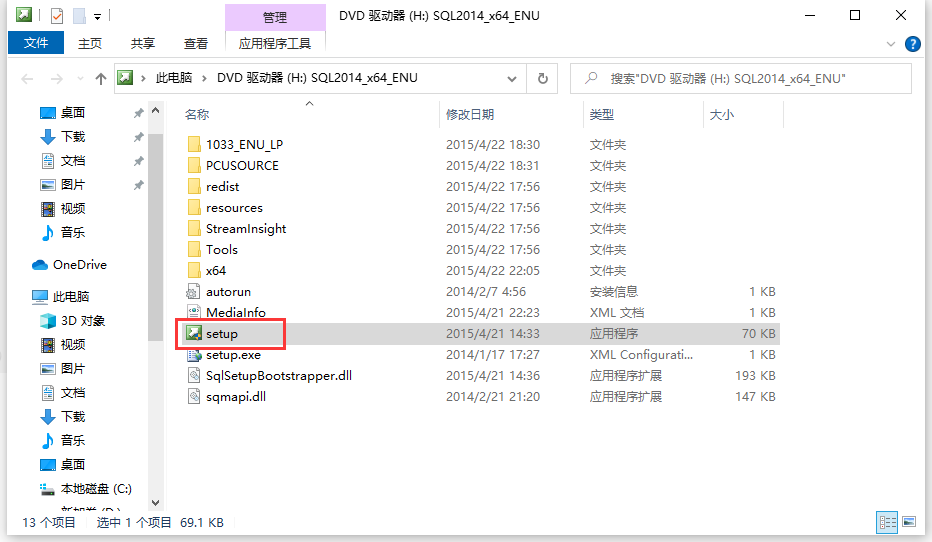Click the navigation pane scroll up arrow

[156, 111]
